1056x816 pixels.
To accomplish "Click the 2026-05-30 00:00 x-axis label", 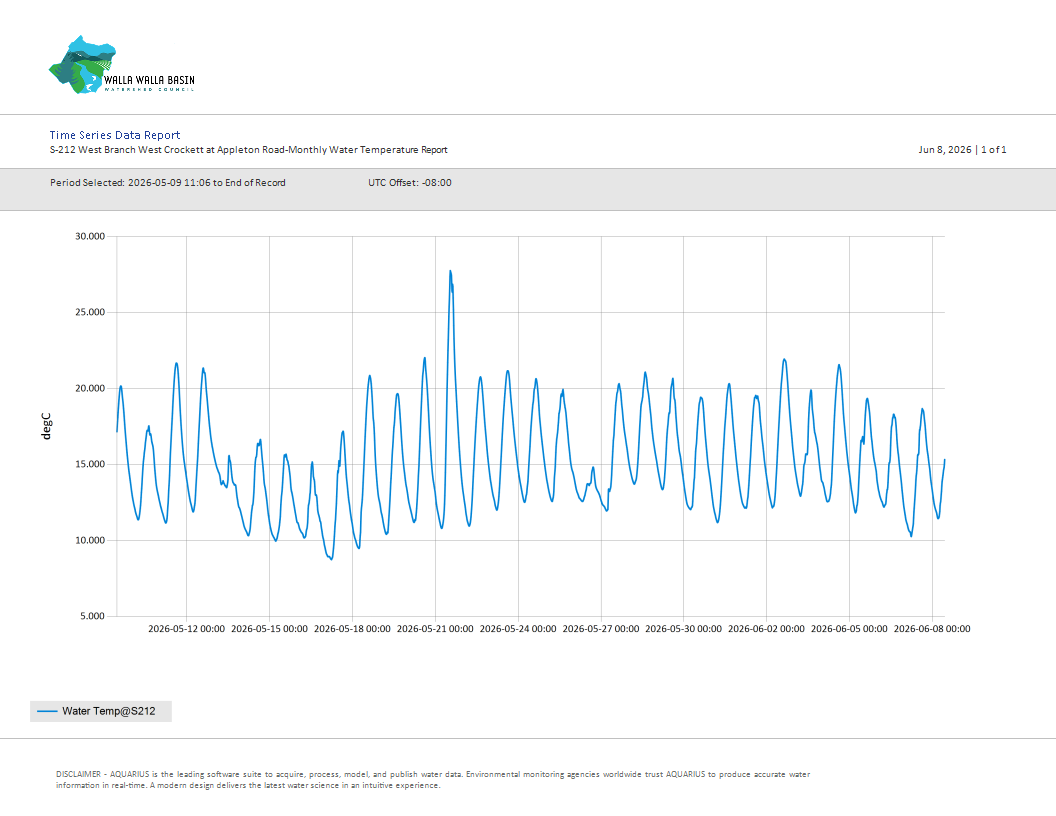I will click(x=684, y=629).
